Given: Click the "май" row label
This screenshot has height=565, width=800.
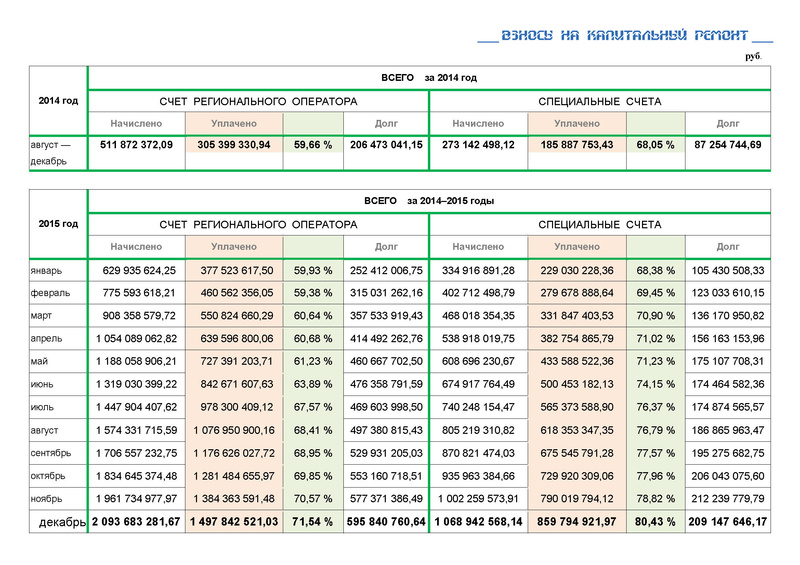Looking at the screenshot, I should (x=41, y=362).
